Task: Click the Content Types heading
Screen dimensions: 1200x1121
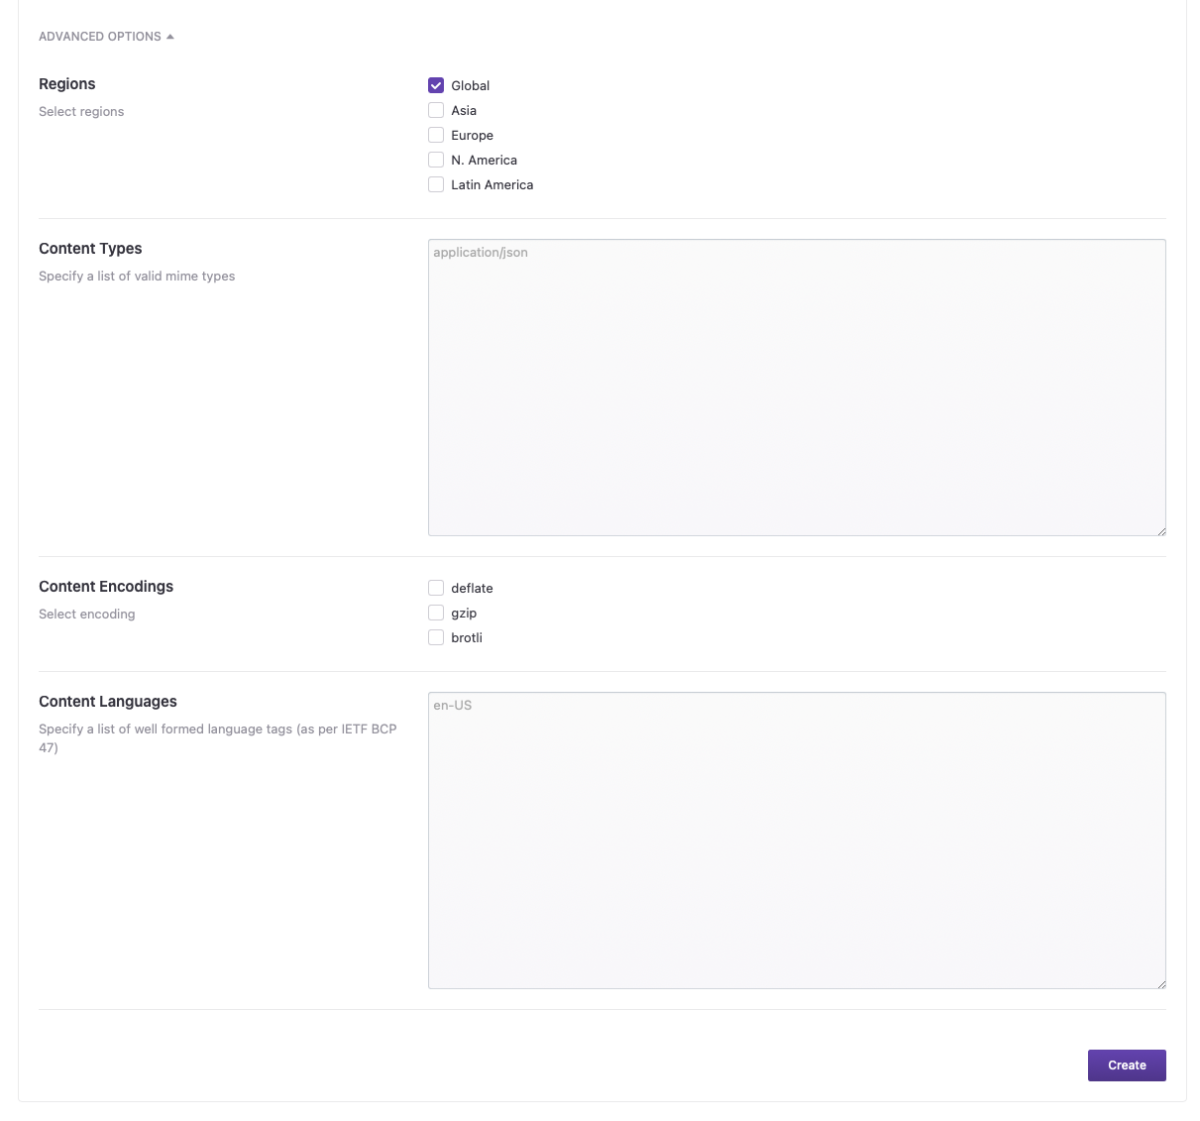Action: pos(90,248)
